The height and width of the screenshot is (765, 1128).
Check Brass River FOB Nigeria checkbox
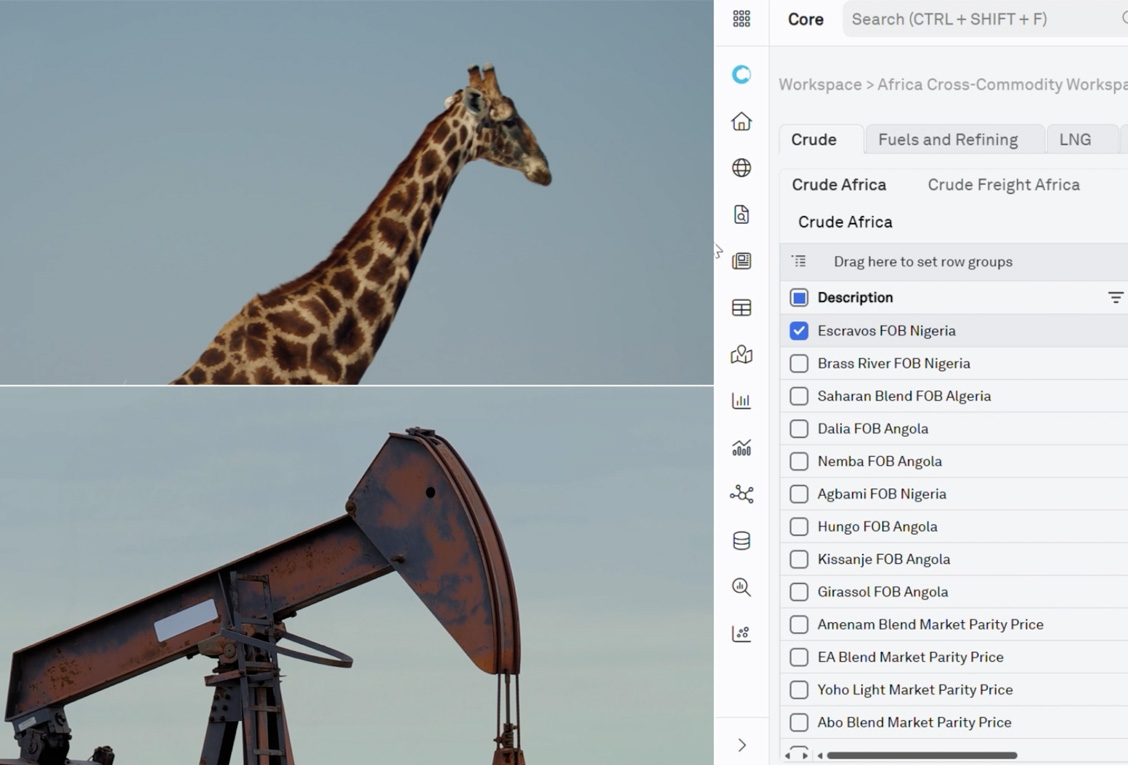click(799, 363)
